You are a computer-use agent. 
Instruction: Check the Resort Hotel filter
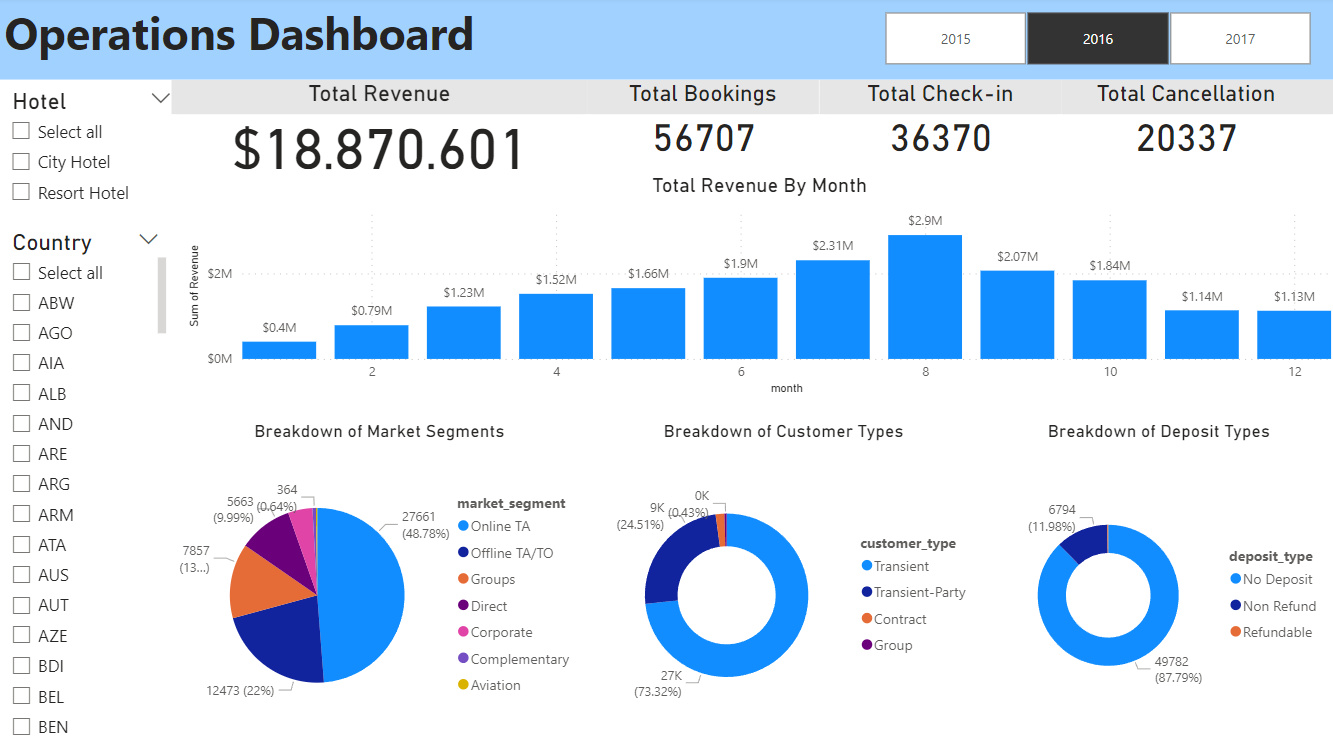pyautogui.click(x=21, y=192)
